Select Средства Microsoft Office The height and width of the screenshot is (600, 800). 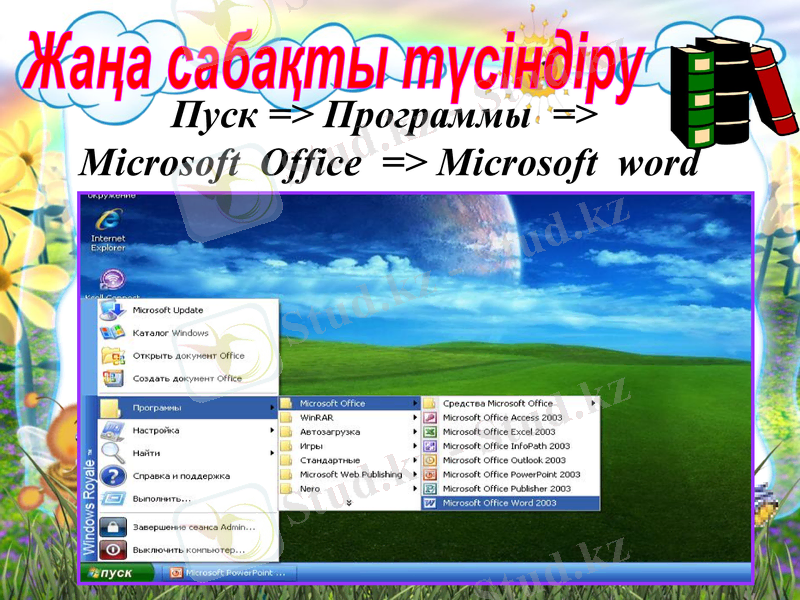pos(498,402)
